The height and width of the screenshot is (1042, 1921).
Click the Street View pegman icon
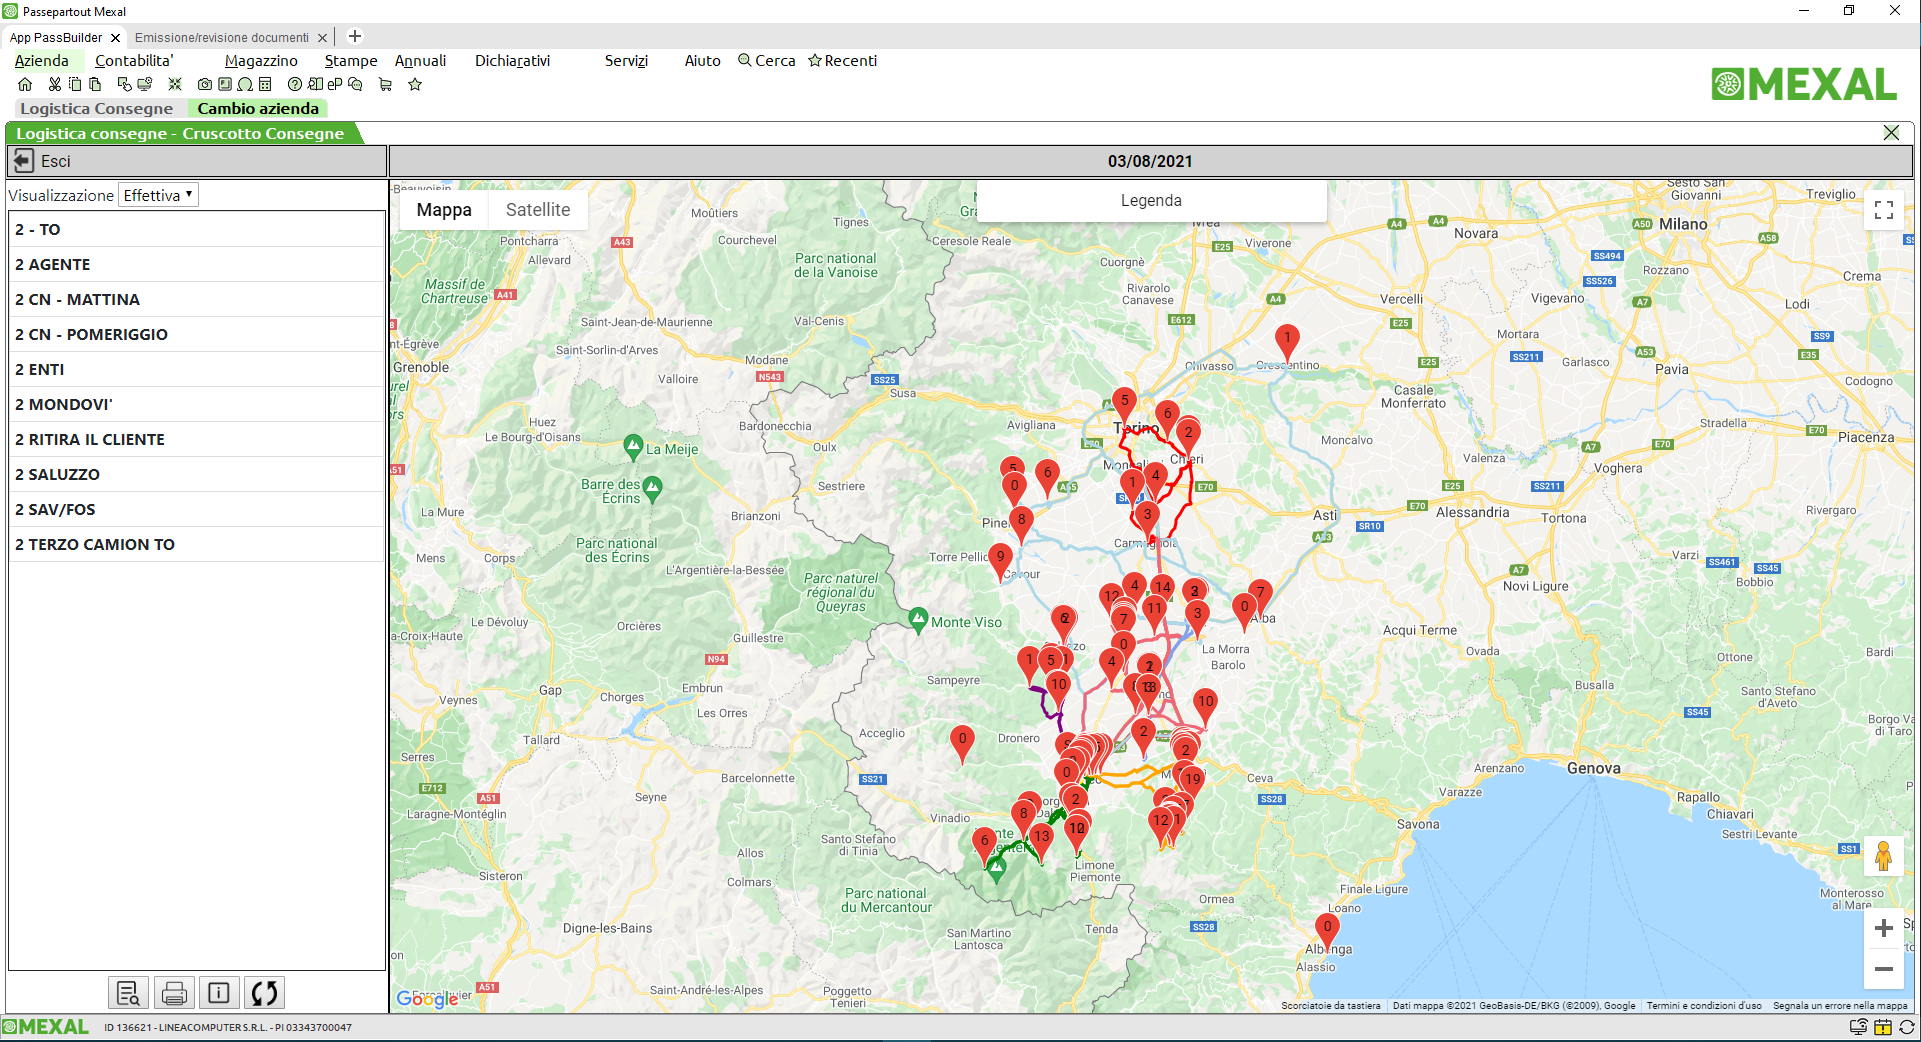[1884, 857]
